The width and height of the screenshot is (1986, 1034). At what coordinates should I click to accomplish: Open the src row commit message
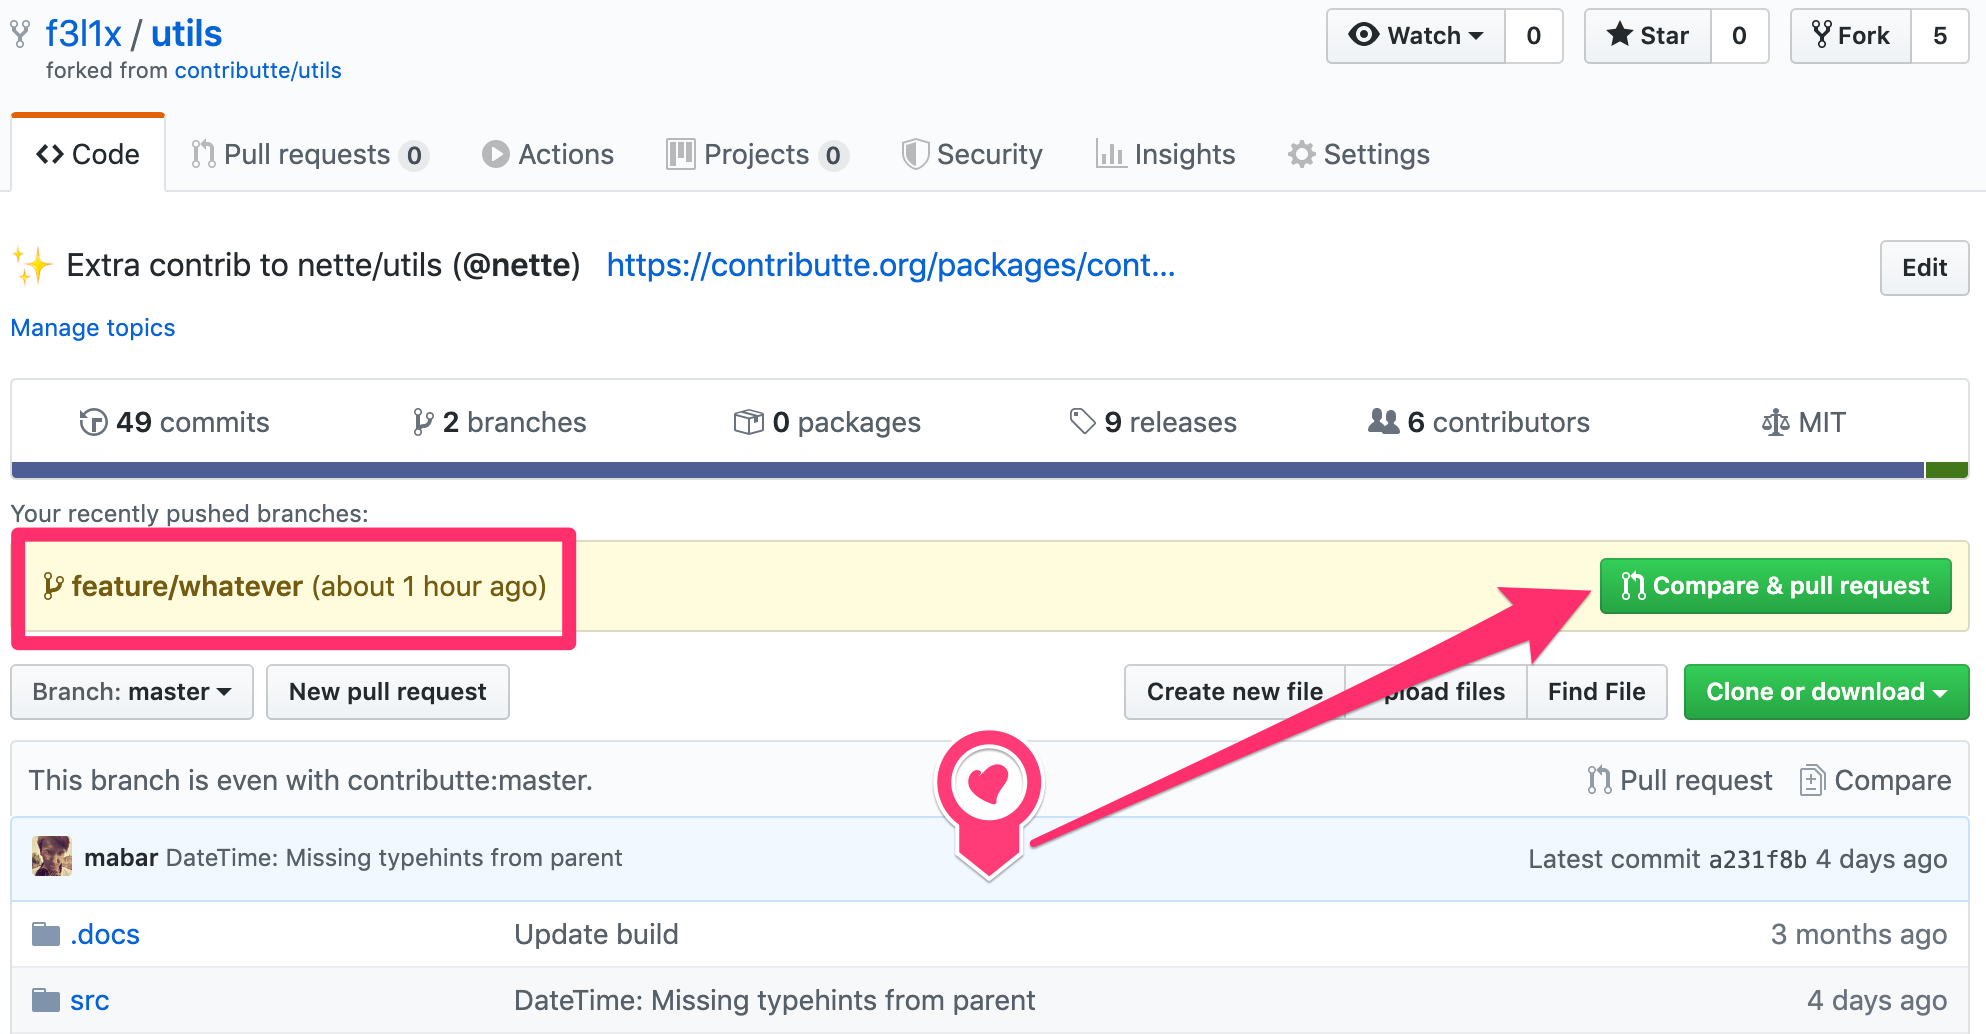(775, 1001)
